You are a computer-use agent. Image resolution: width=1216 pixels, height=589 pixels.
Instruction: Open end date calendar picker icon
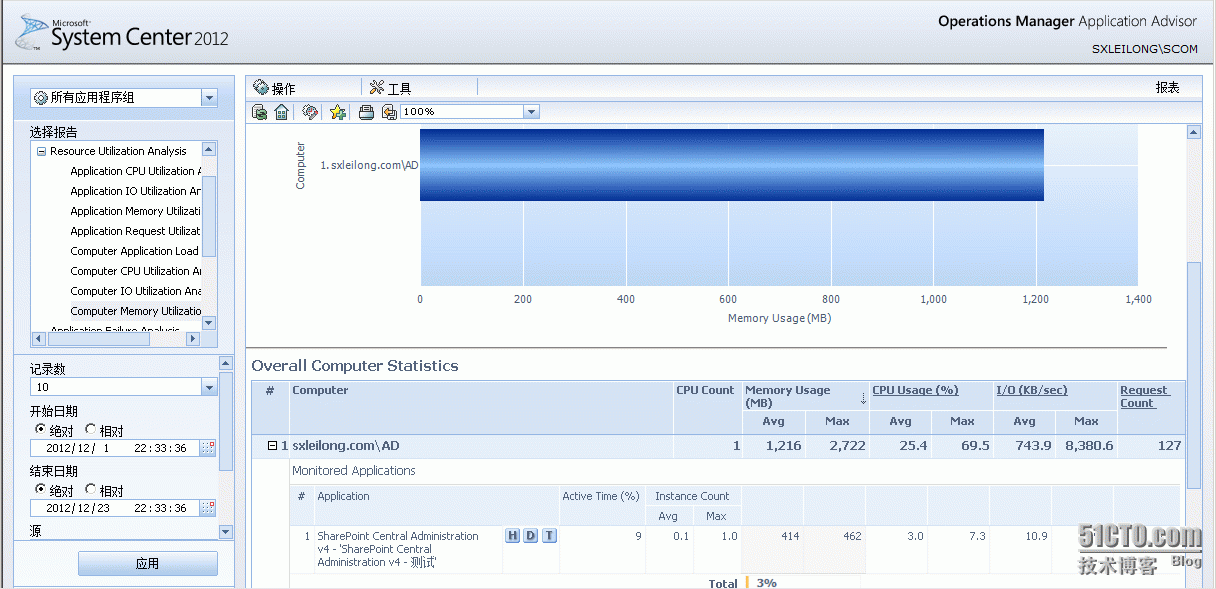coord(208,508)
